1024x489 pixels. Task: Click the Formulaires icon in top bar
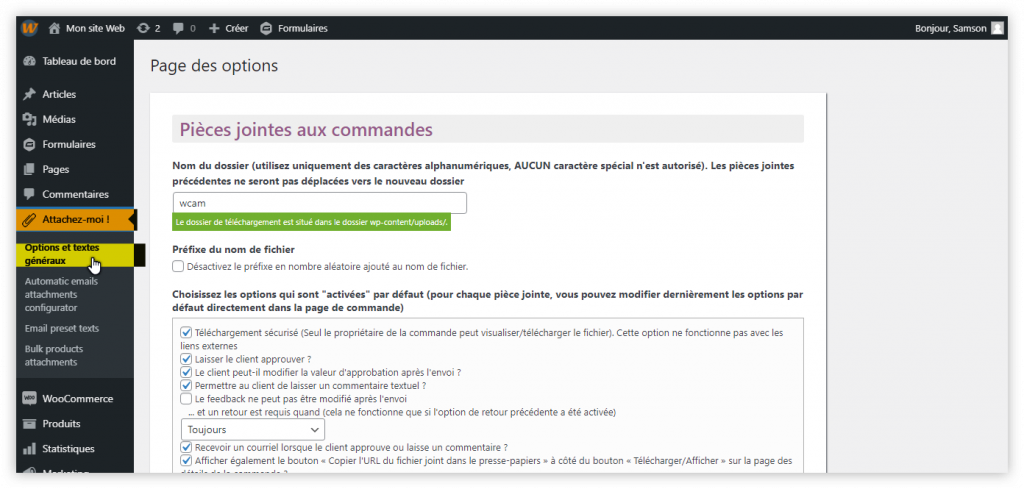tap(266, 28)
